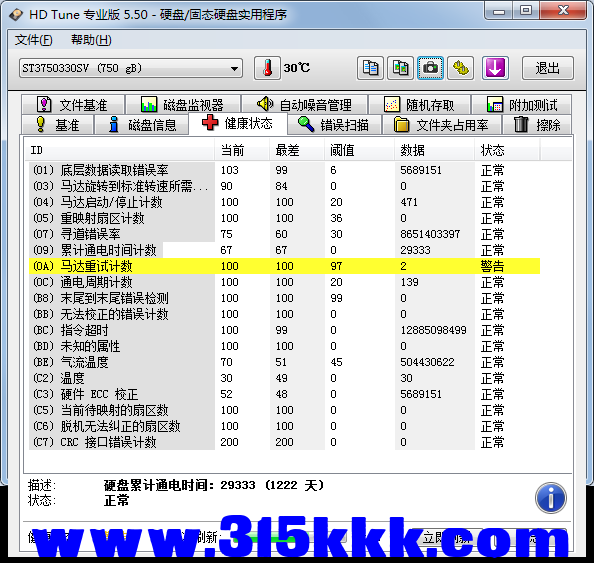594x563 pixels.
Task: Click the copy text to clipboard icon
Action: tap(370, 68)
